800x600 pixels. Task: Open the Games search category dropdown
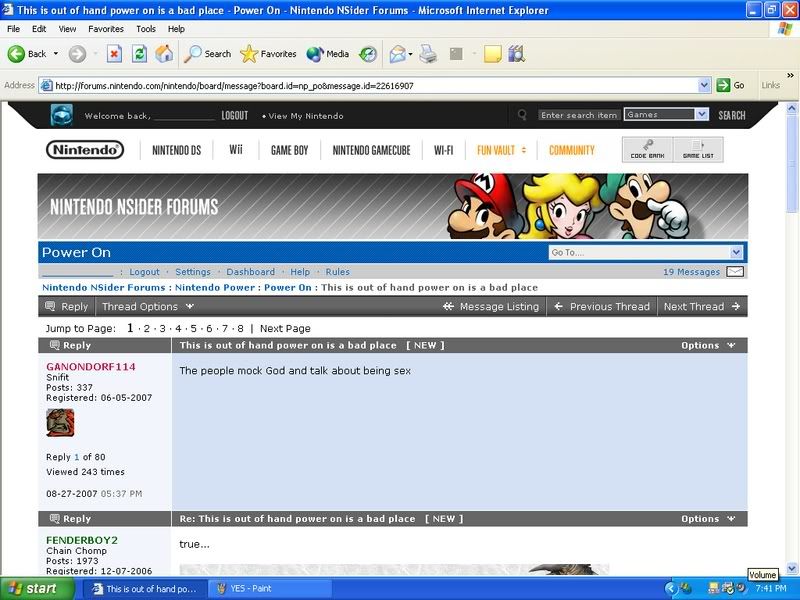(x=703, y=114)
